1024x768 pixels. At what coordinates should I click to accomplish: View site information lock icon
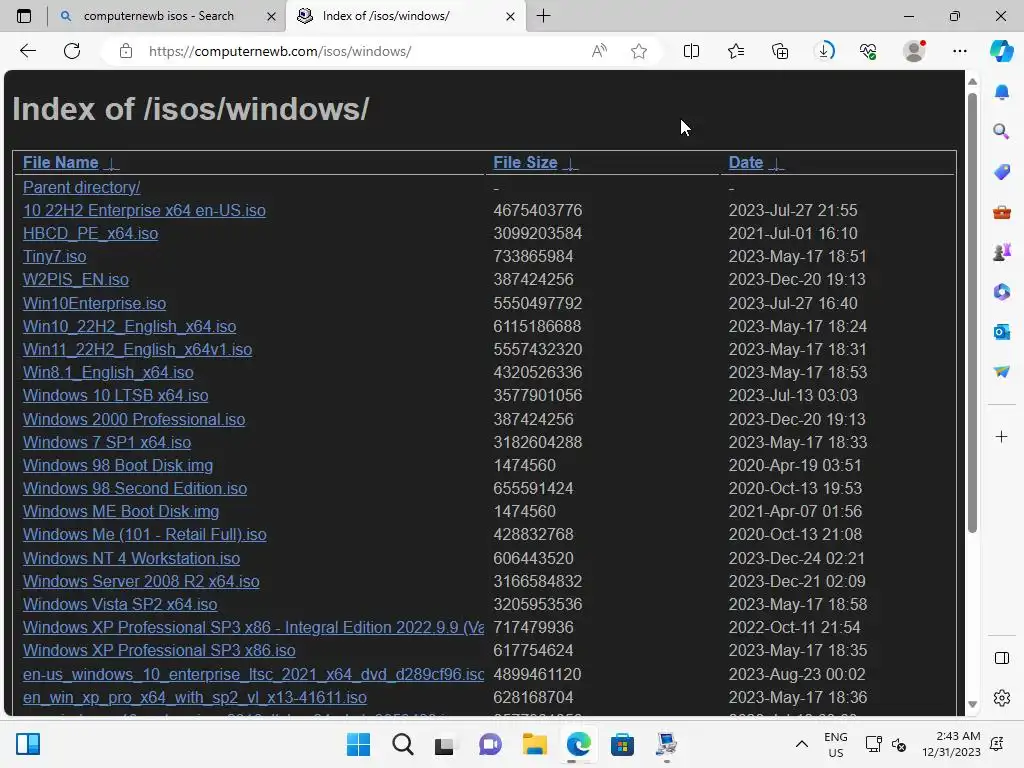coord(126,51)
